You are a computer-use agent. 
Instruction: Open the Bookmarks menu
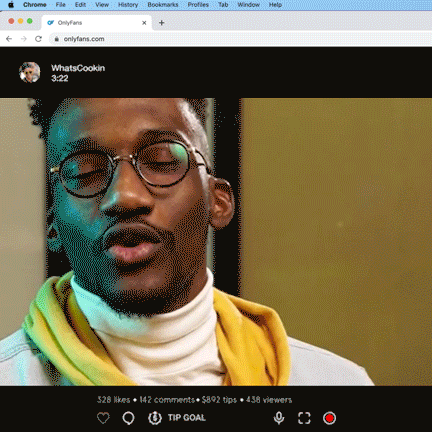[163, 5]
